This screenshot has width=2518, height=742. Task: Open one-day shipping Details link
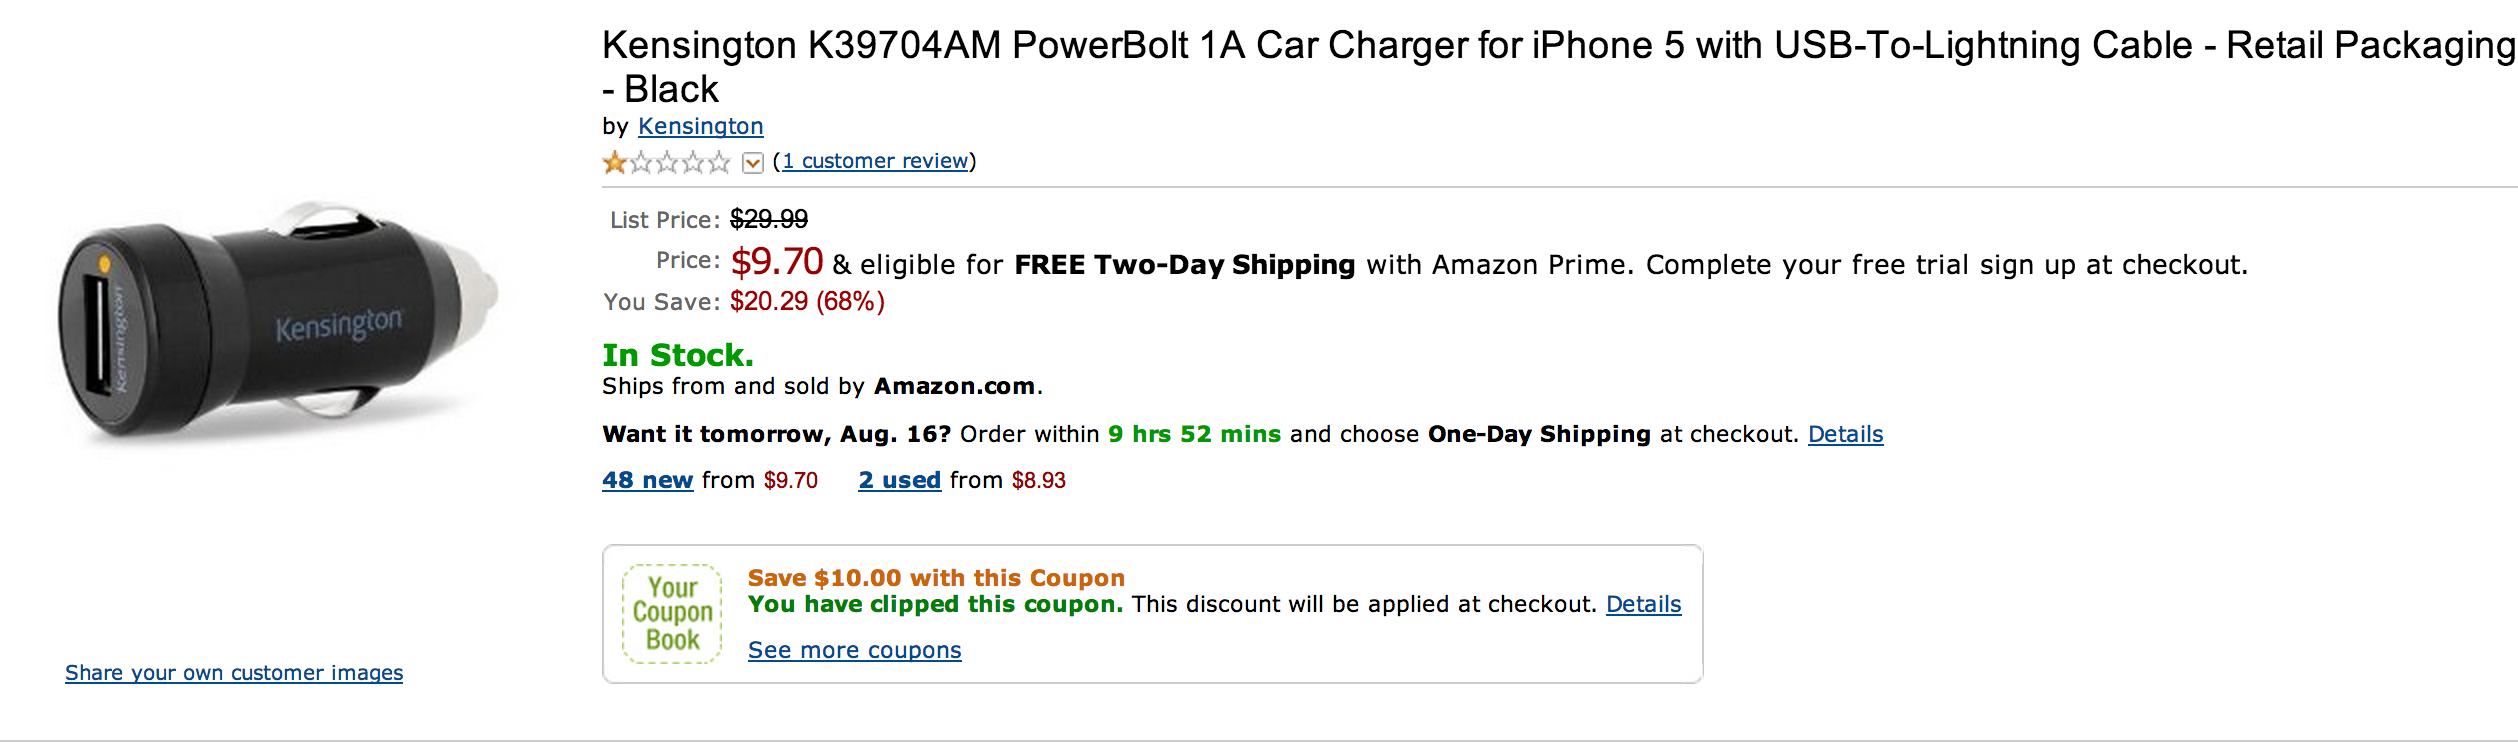pos(1845,434)
